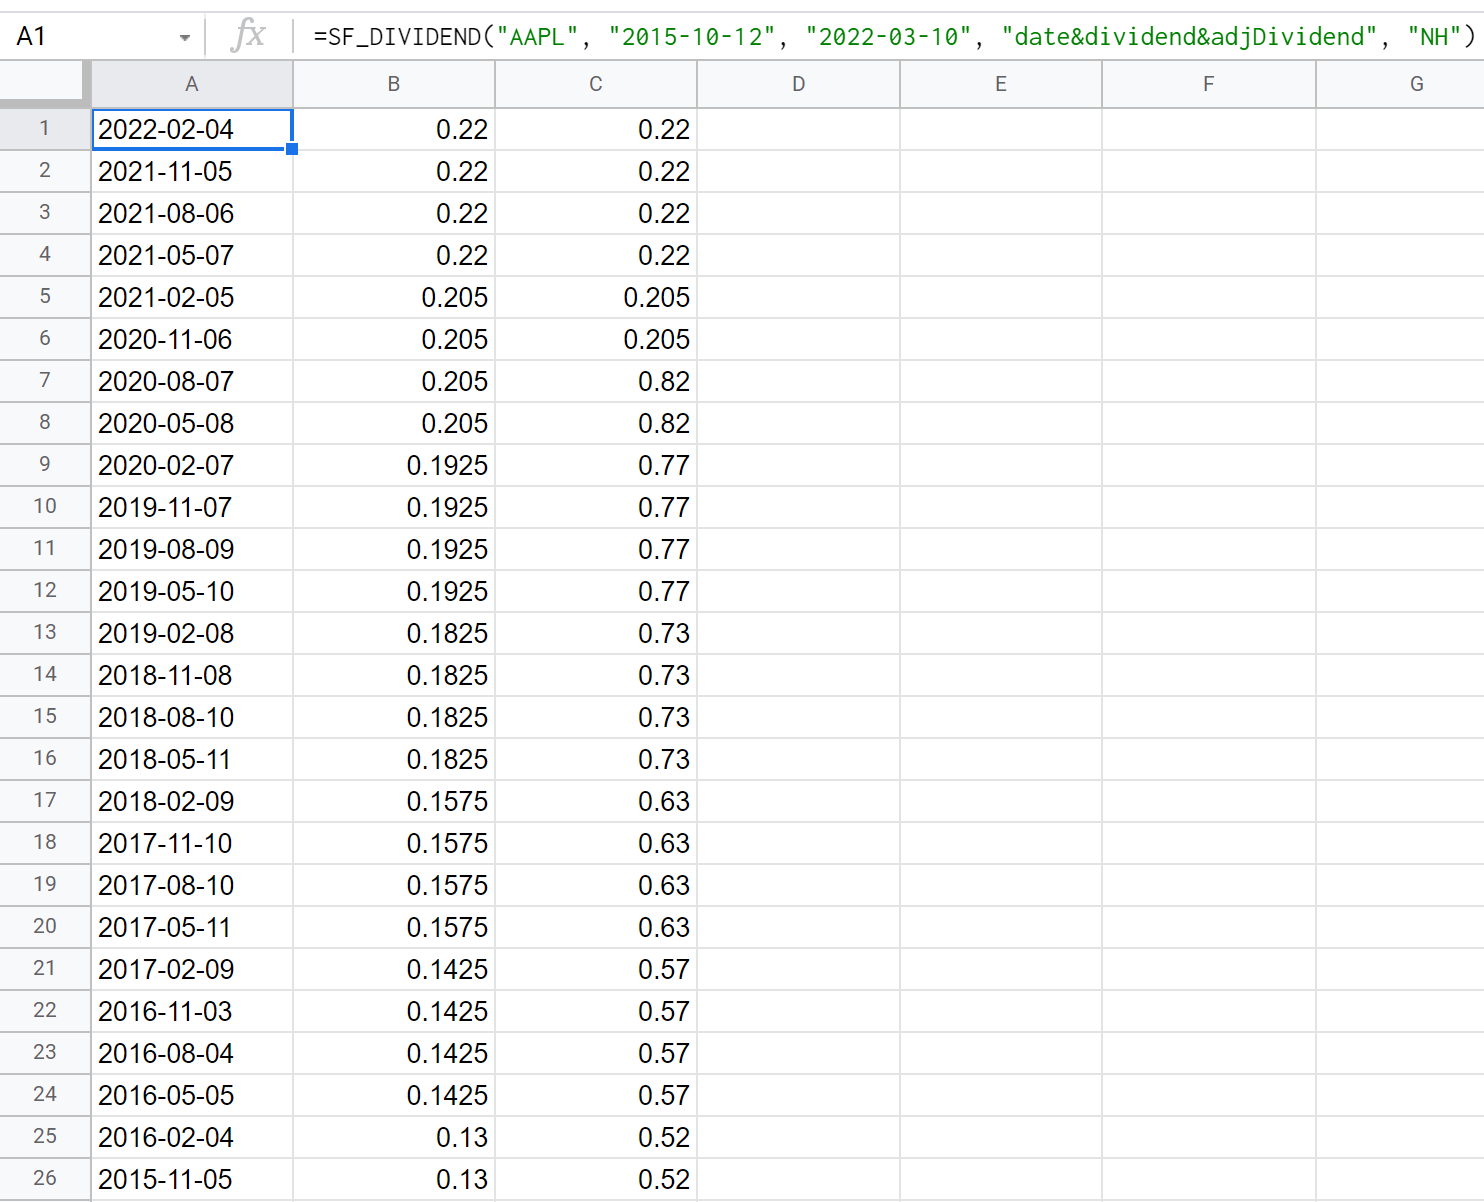Click cell containing 2016-08-04
The width and height of the screenshot is (1484, 1202).
pyautogui.click(x=192, y=1053)
